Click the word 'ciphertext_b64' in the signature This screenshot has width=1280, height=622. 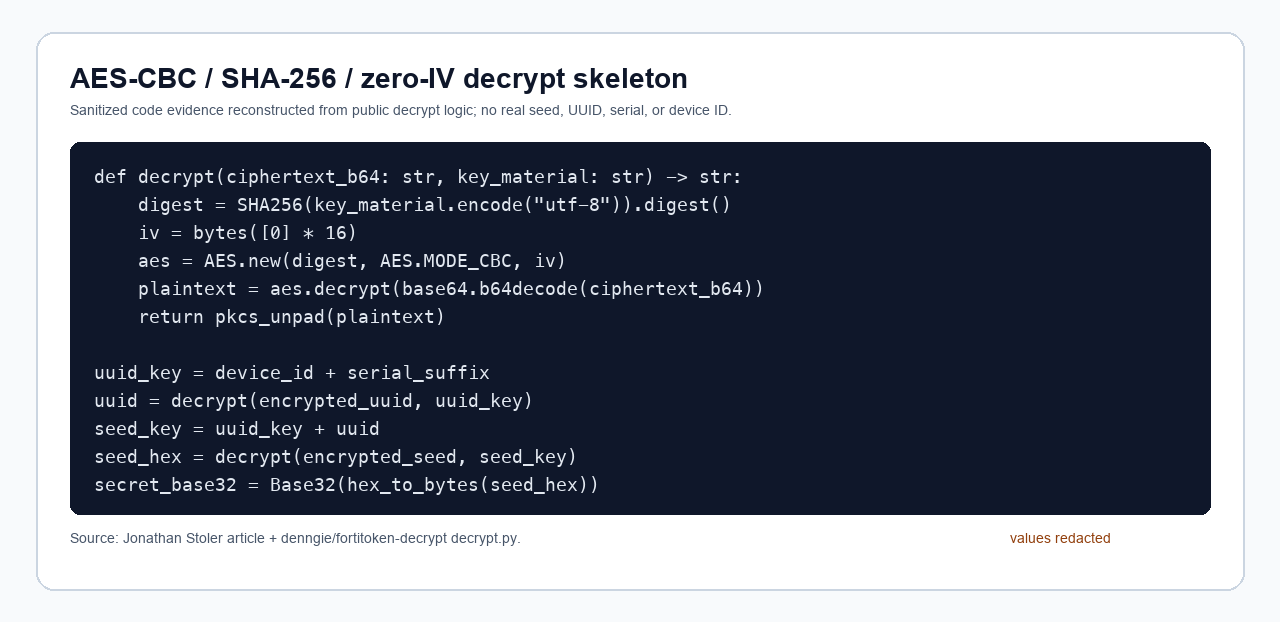point(303,177)
